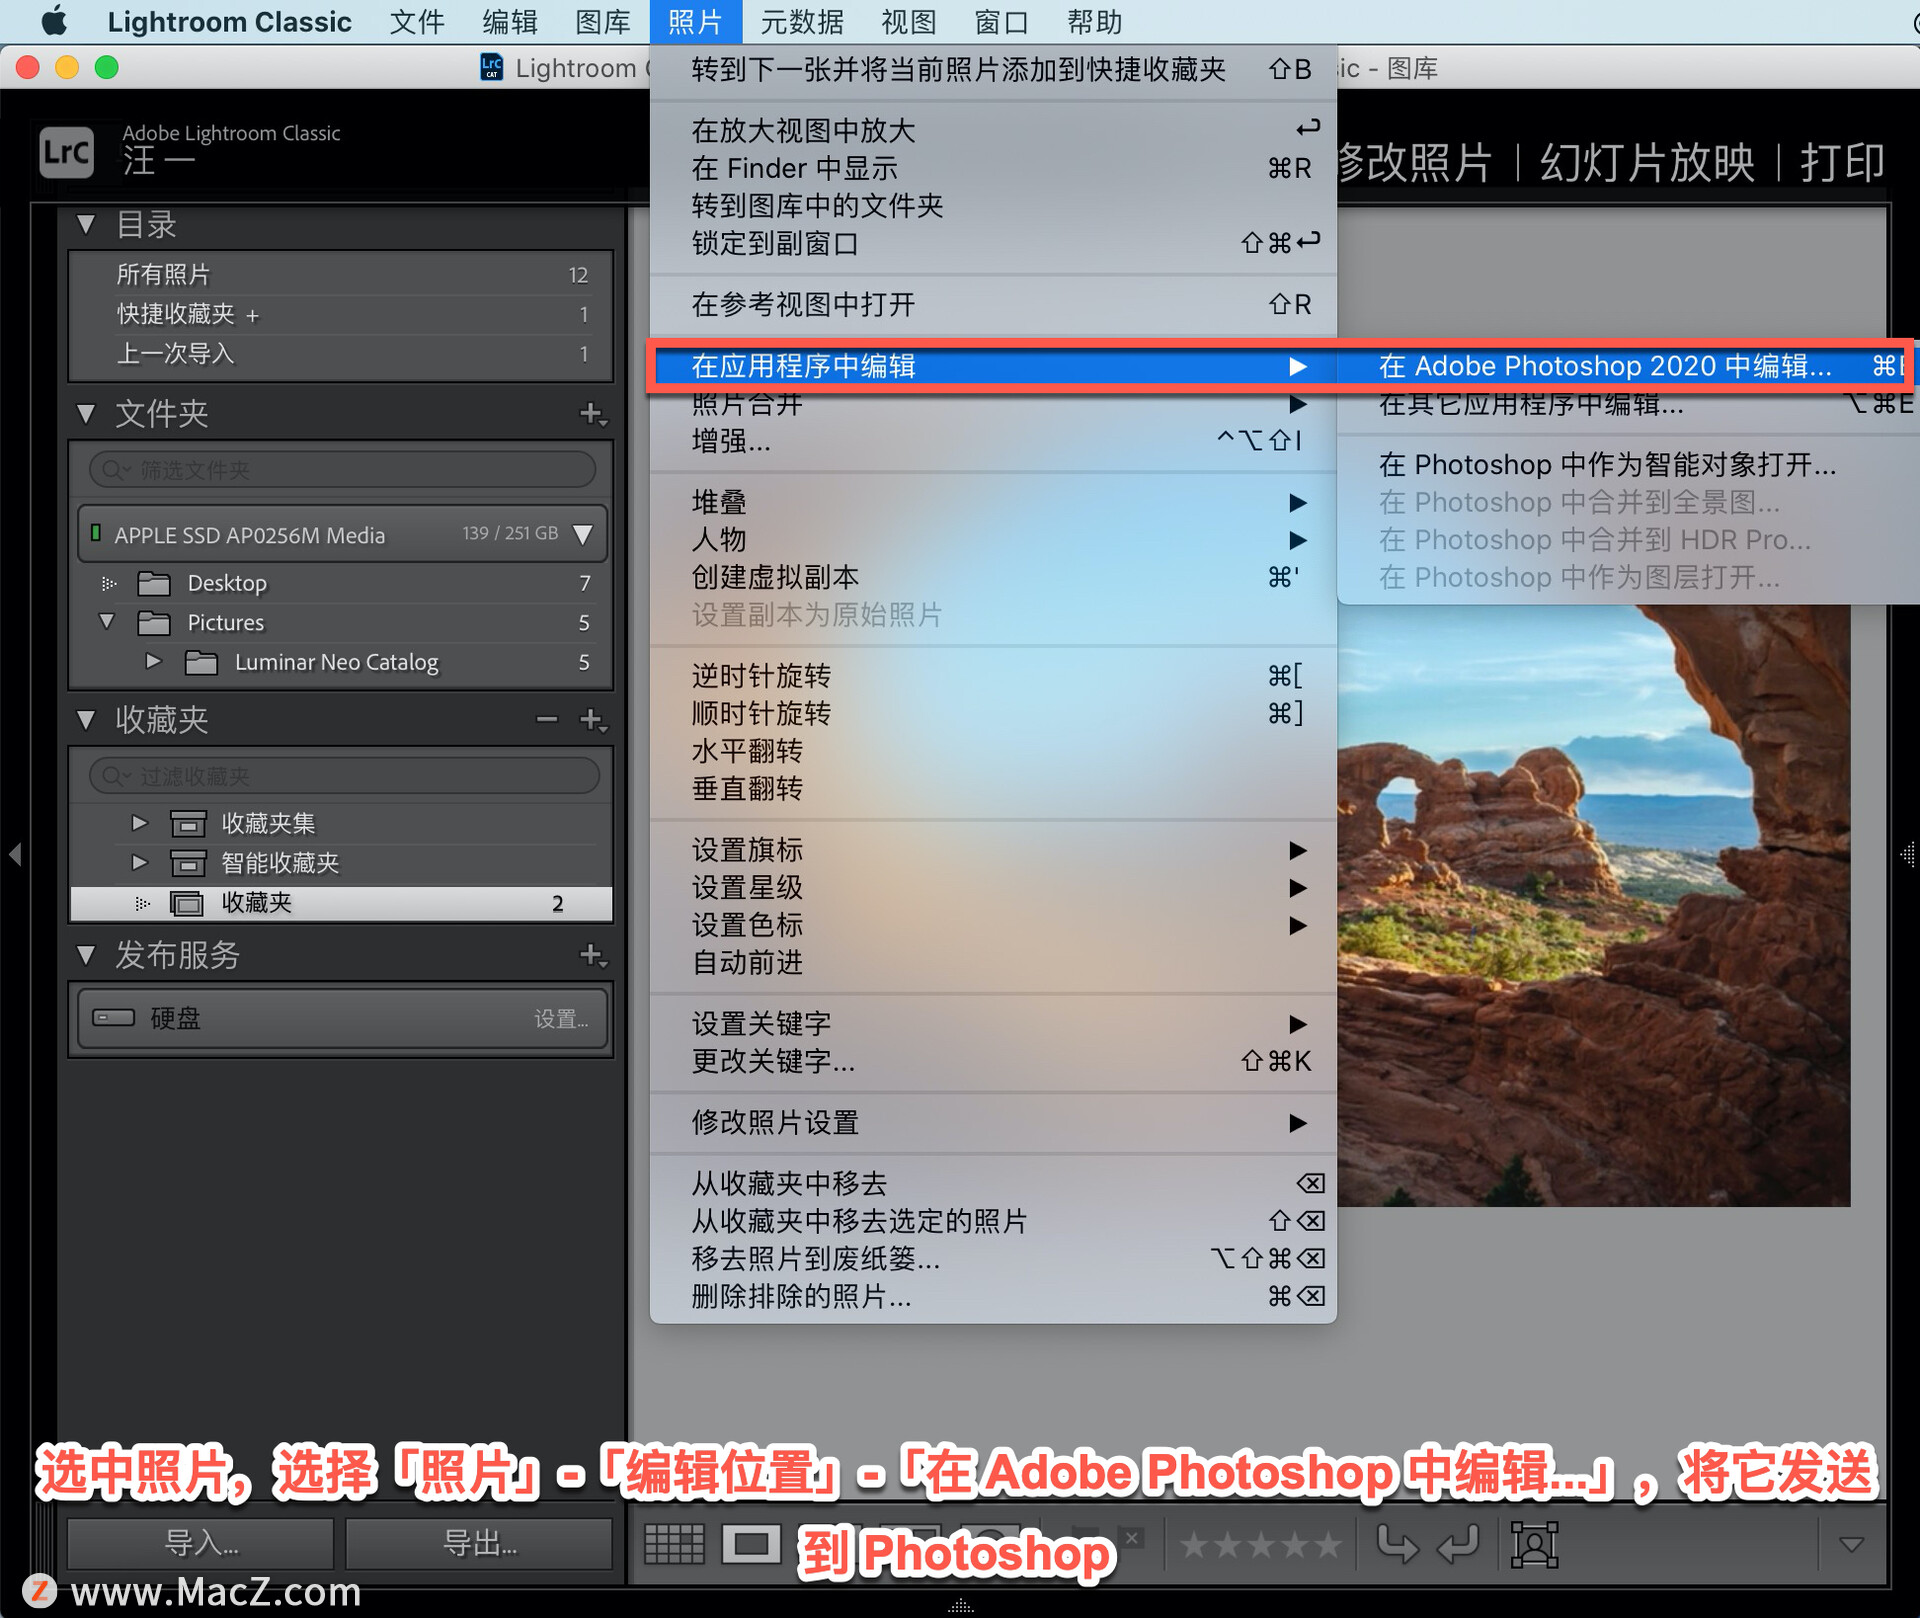Image resolution: width=1920 pixels, height=1618 pixels.
Task: Switch to Slideshow module
Action: pos(1647,162)
